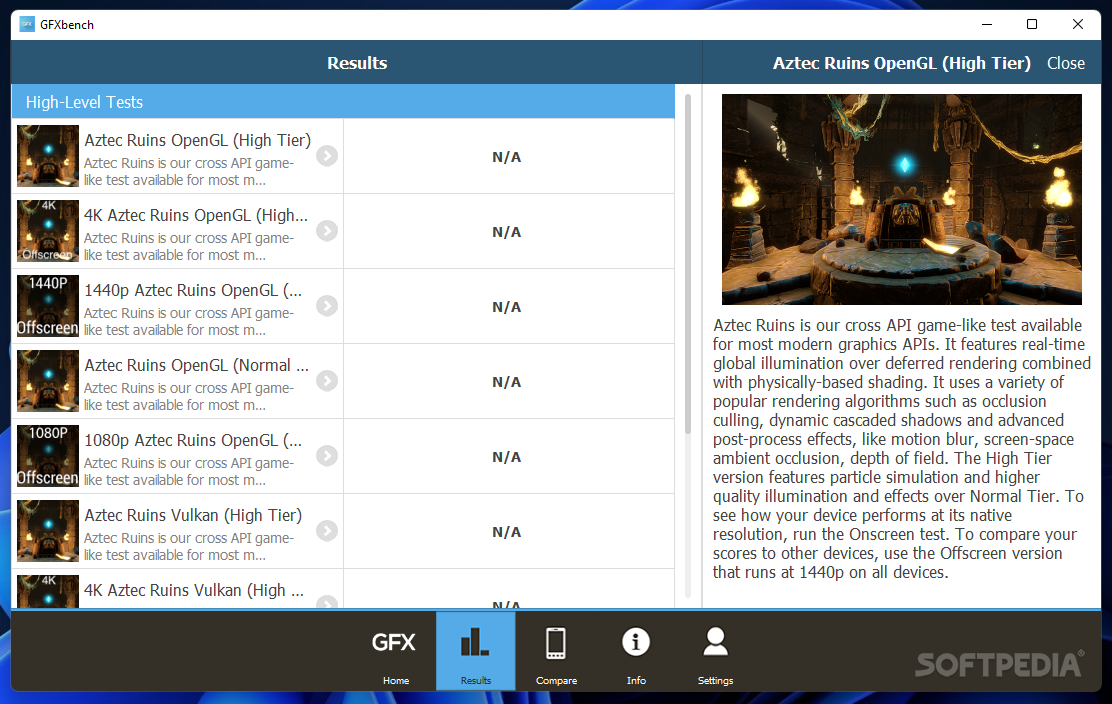Click the large Aztec Ruins preview image
1112x704 pixels.
[901, 199]
